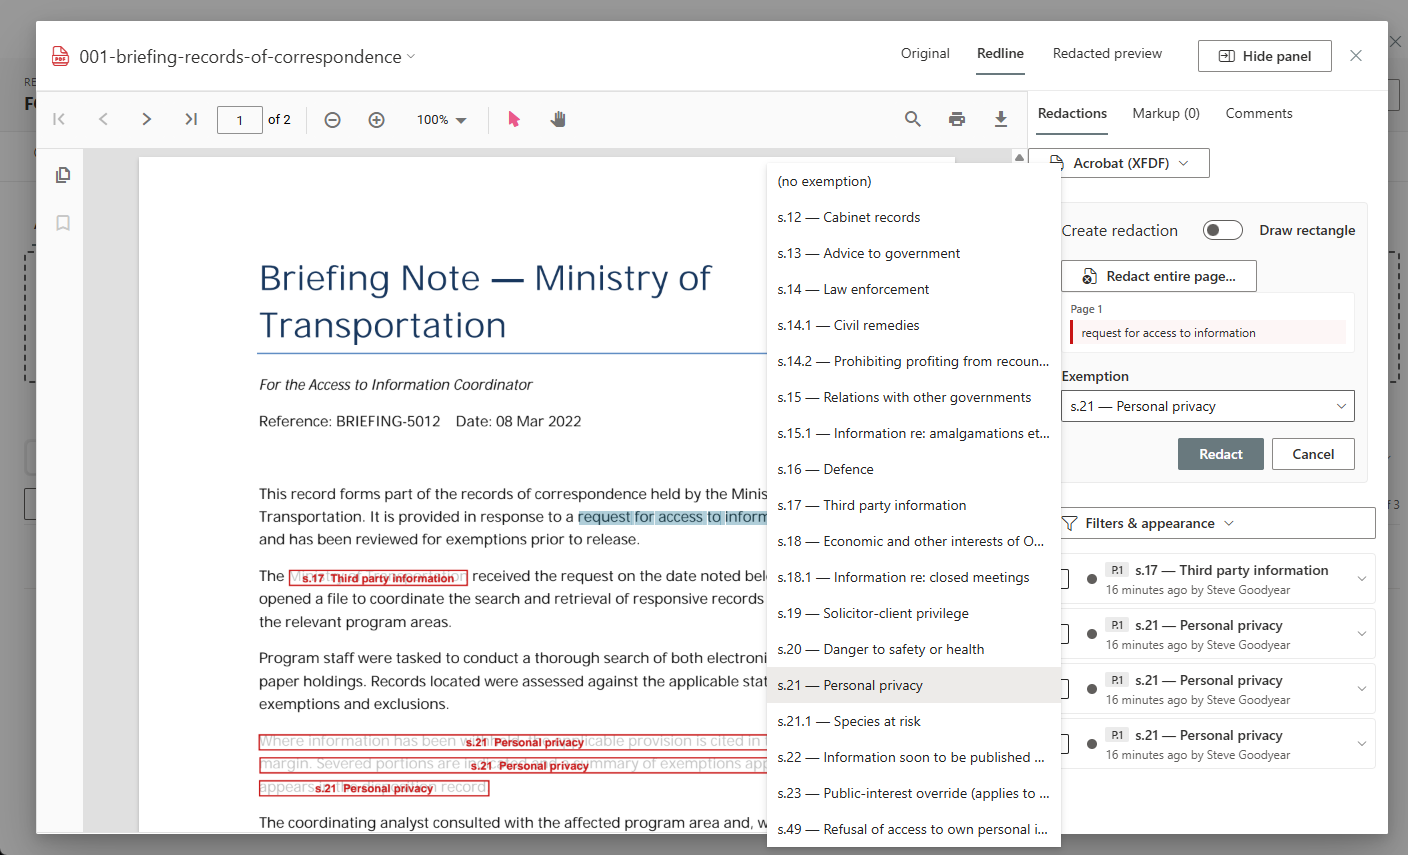Click document scrollbar up arrow
This screenshot has height=855, width=1408.
1019,157
